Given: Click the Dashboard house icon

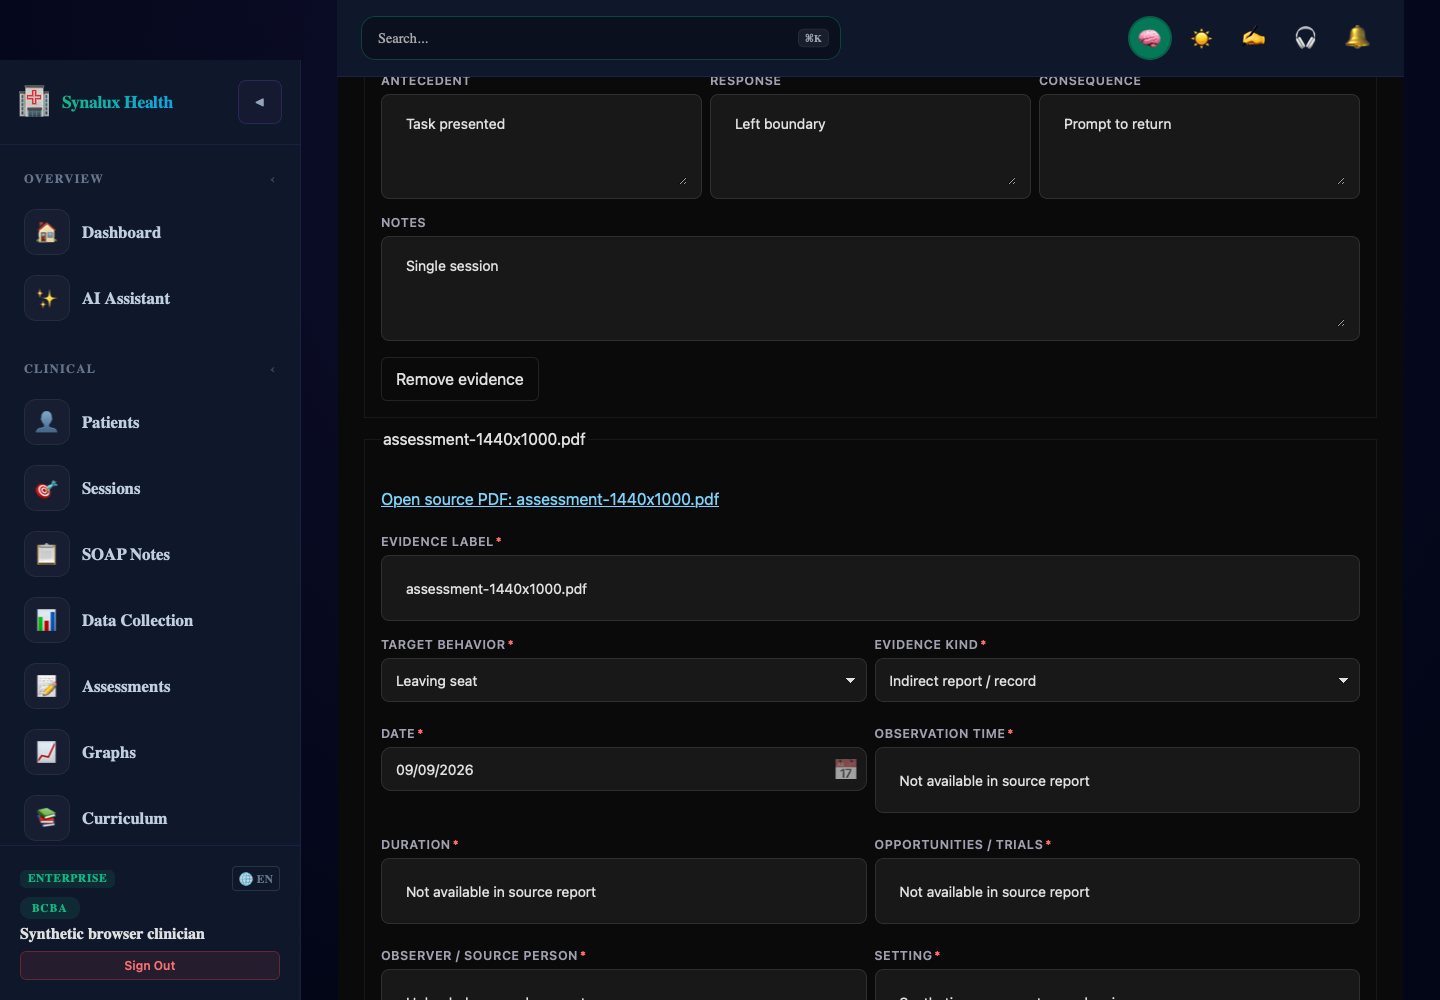Looking at the screenshot, I should click(x=47, y=232).
